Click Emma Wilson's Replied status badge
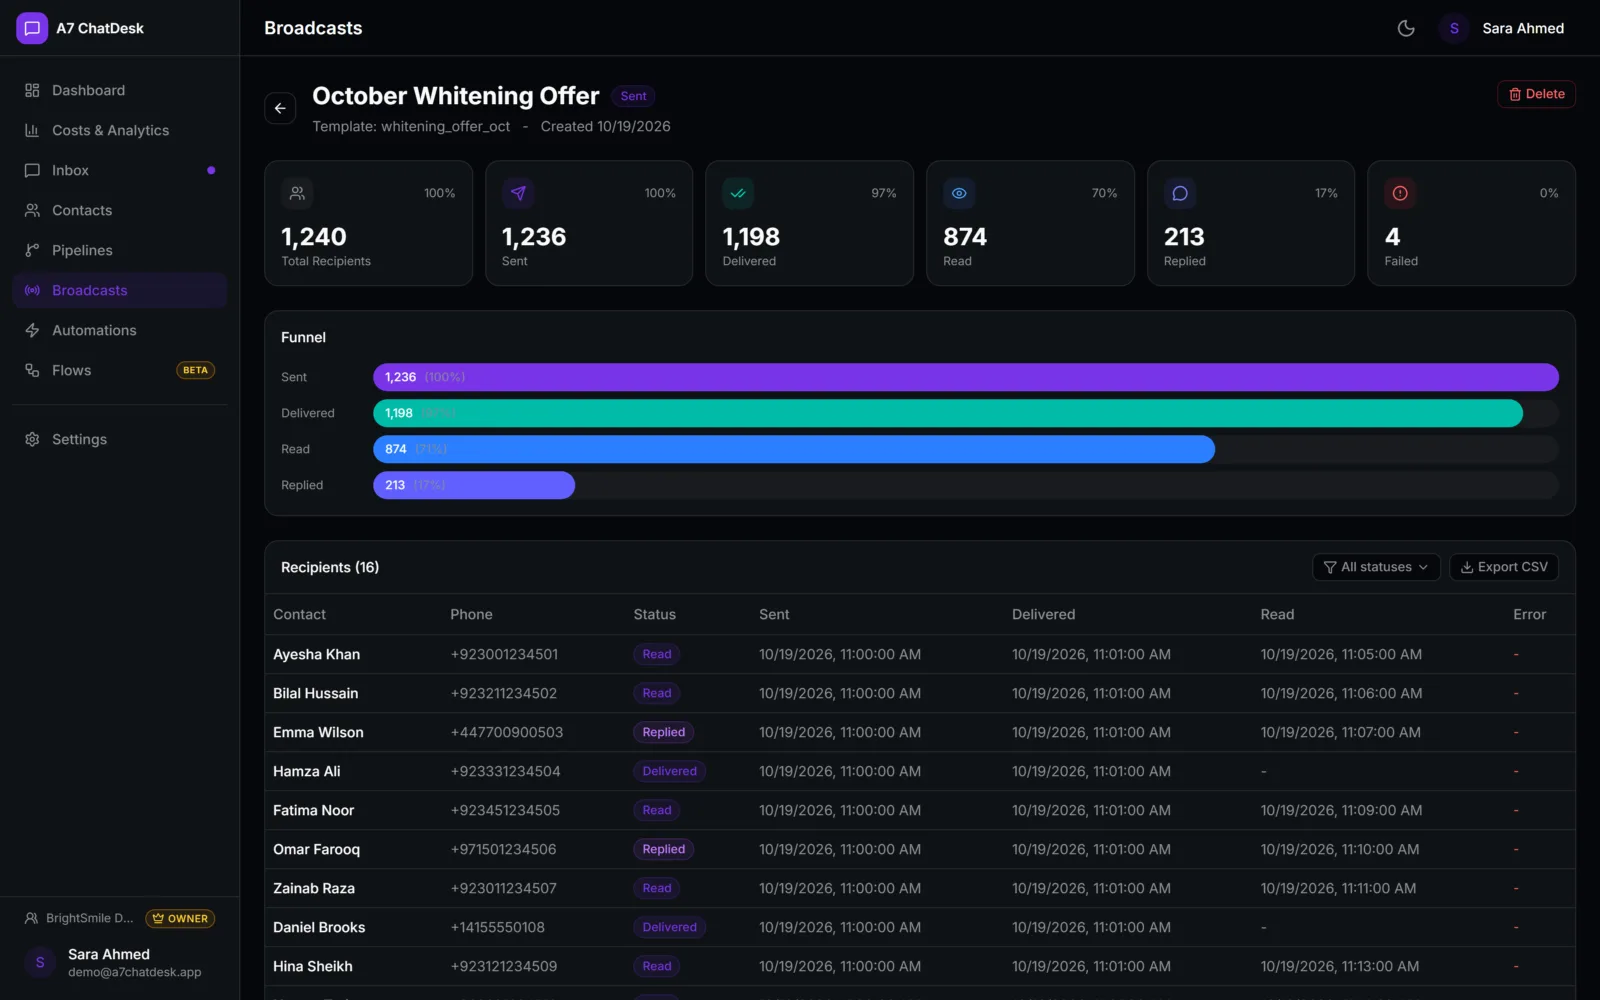 (x=664, y=732)
